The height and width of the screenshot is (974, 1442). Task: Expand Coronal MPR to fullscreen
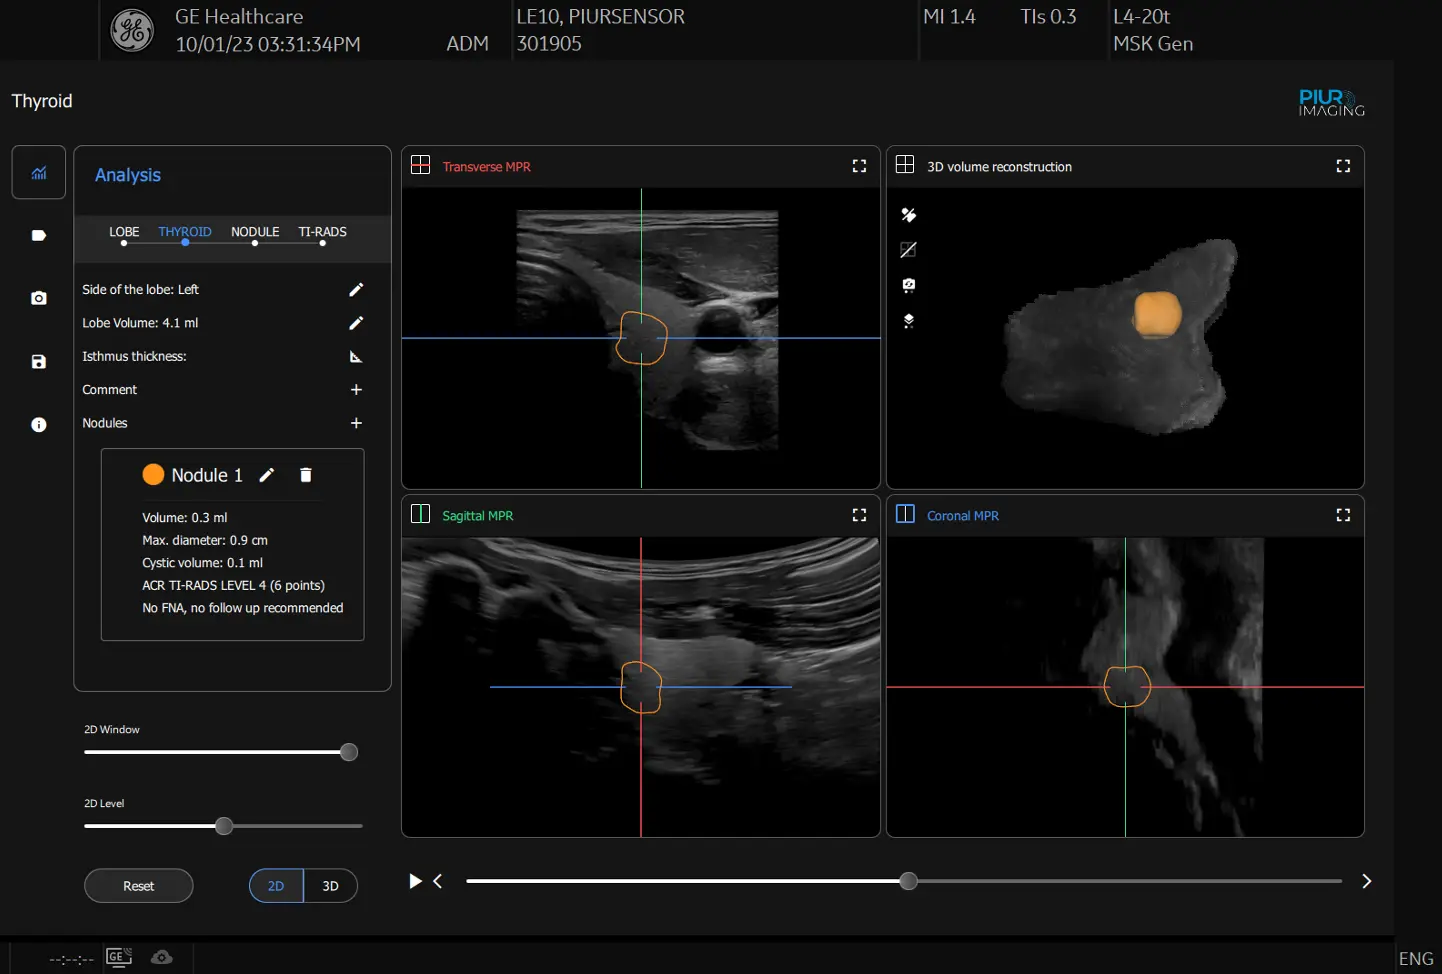tap(1343, 515)
